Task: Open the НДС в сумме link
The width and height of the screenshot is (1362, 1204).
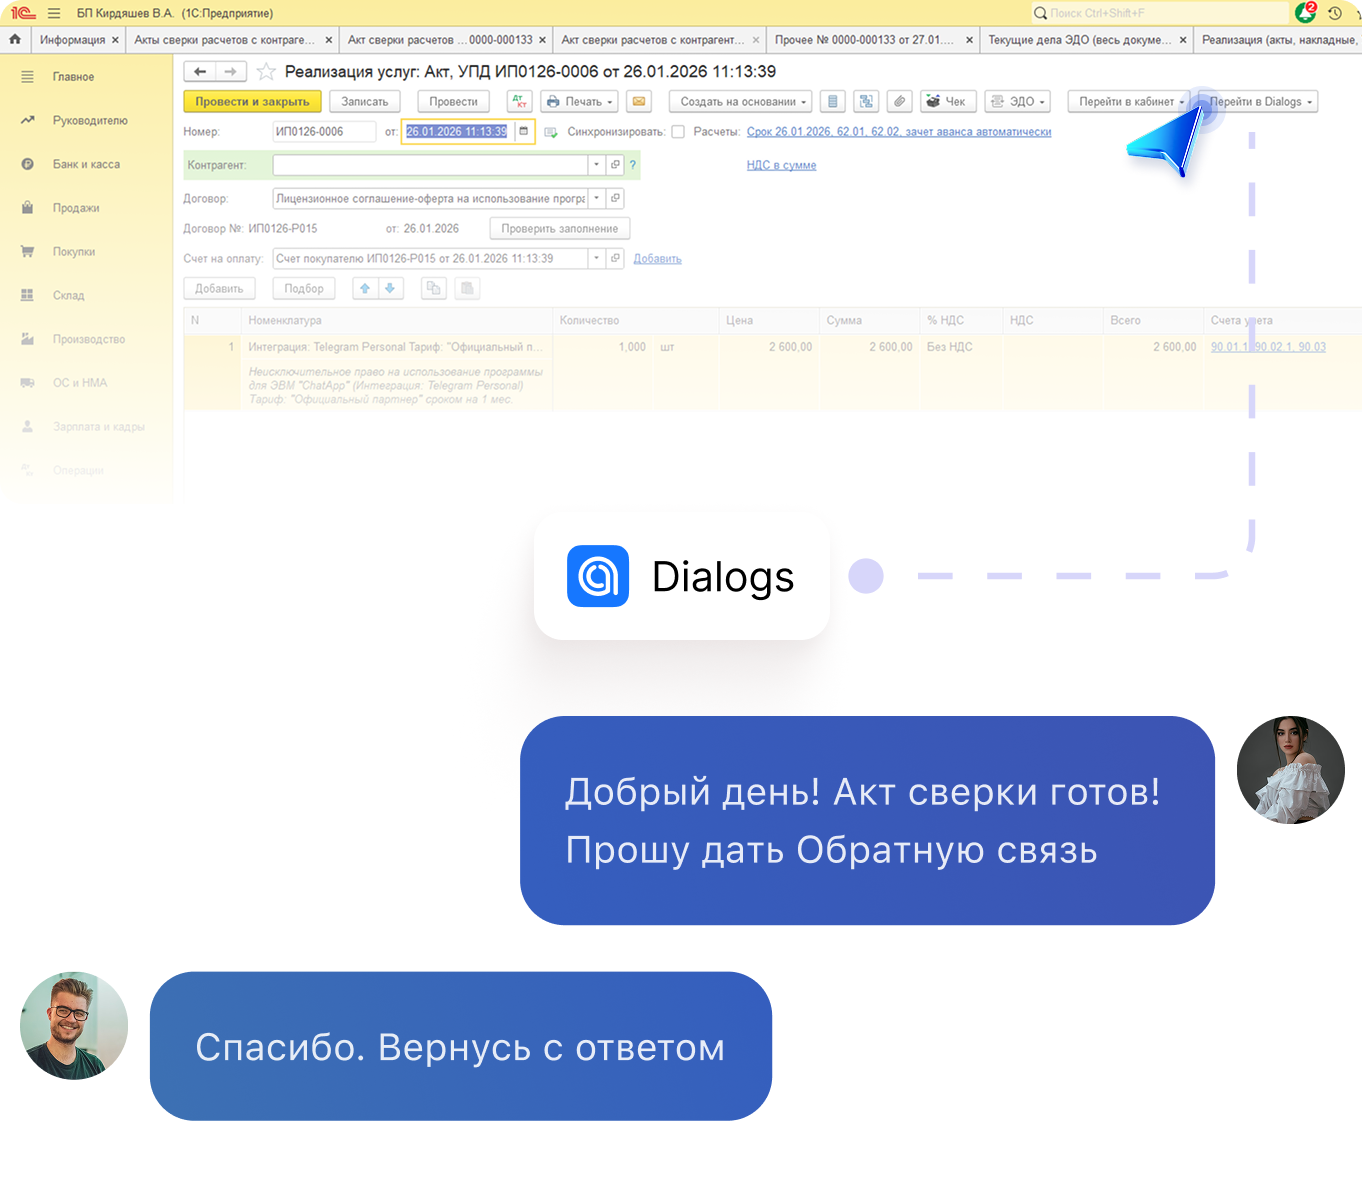Action: (x=781, y=165)
